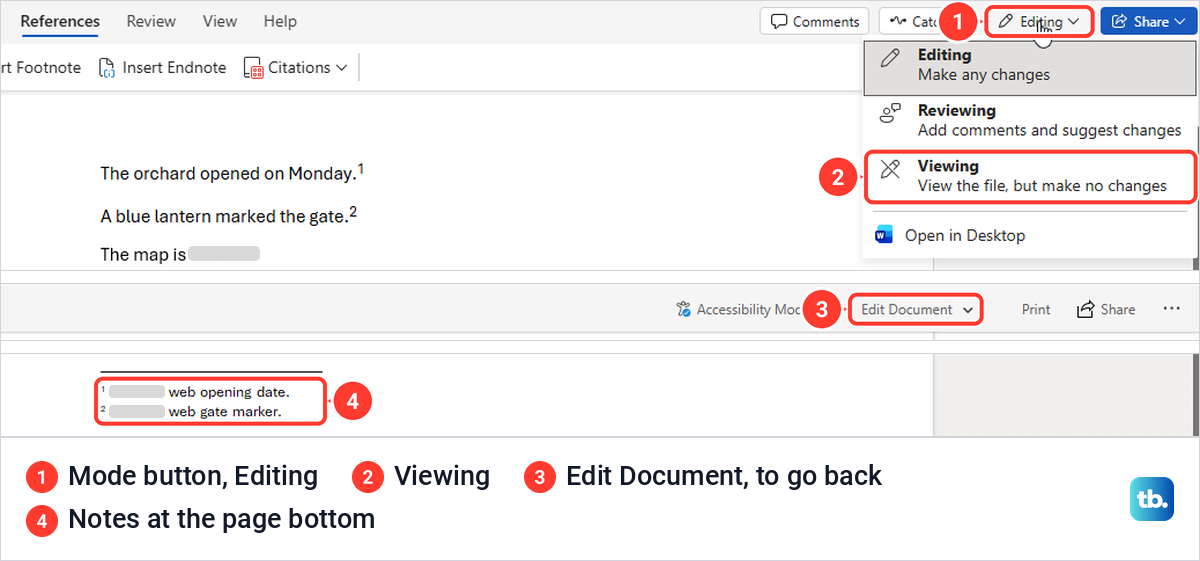Click Print in the viewing bar
The image size is (1200, 561).
tap(1036, 310)
